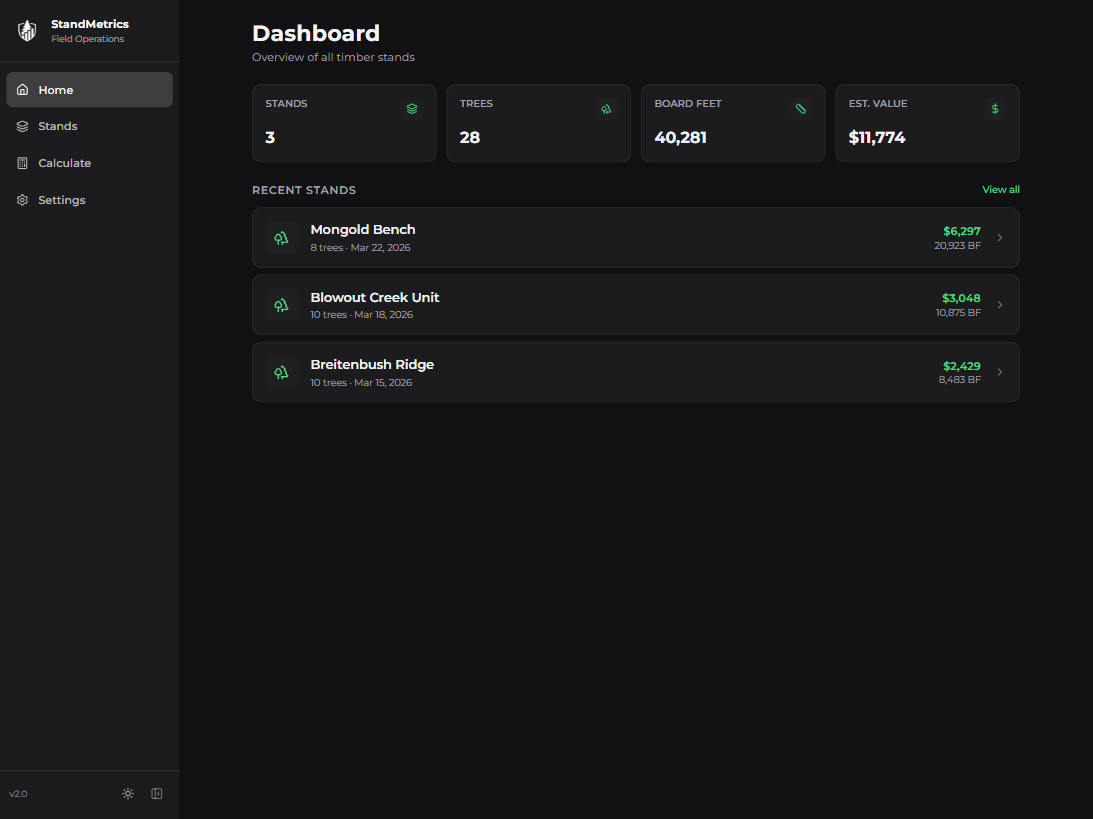
Task: Collapse the sidebar panel
Action: point(157,794)
